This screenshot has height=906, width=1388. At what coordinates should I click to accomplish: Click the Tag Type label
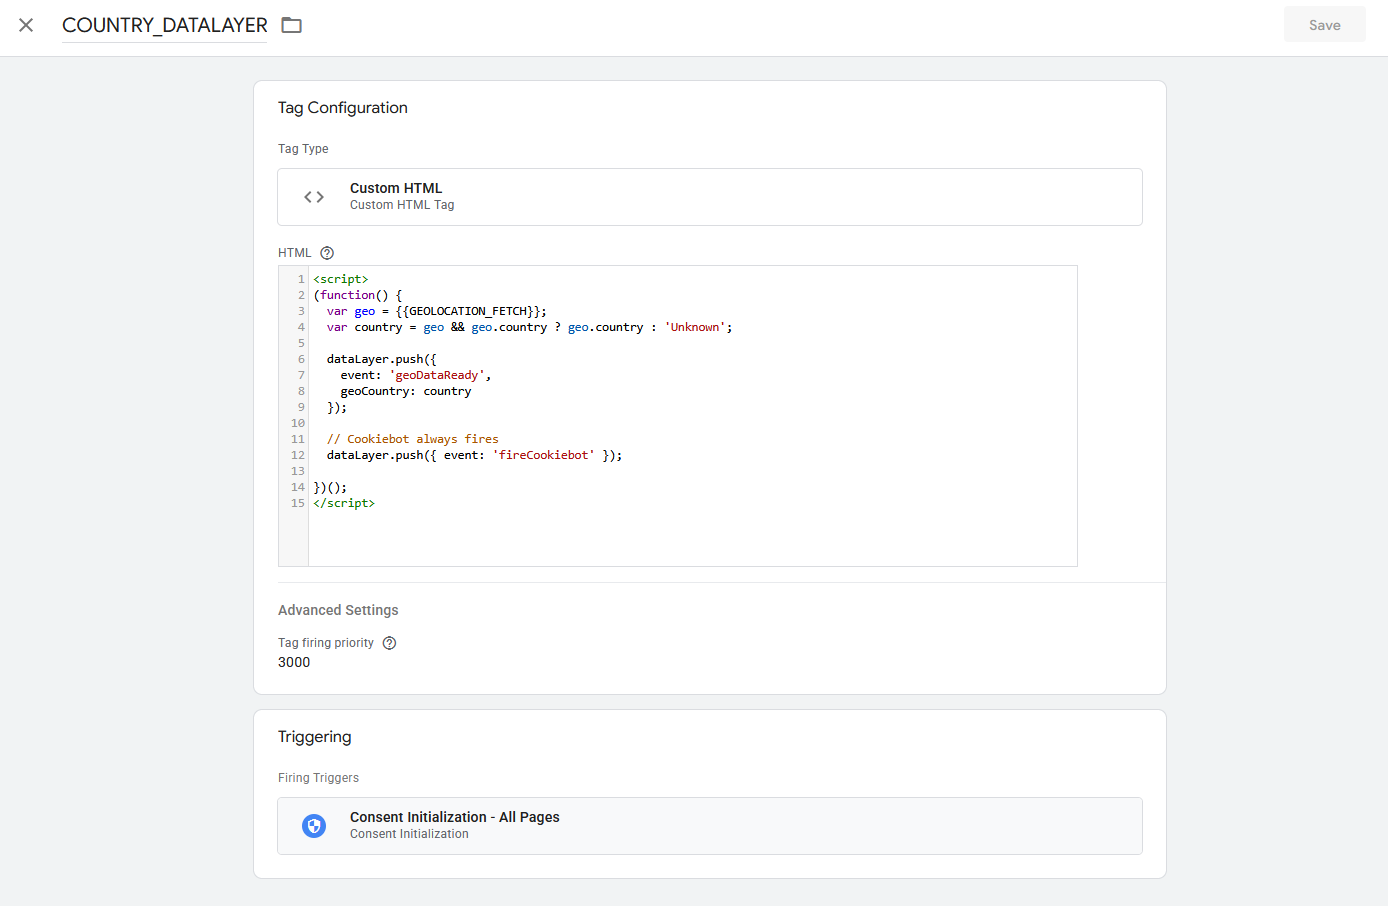[303, 149]
